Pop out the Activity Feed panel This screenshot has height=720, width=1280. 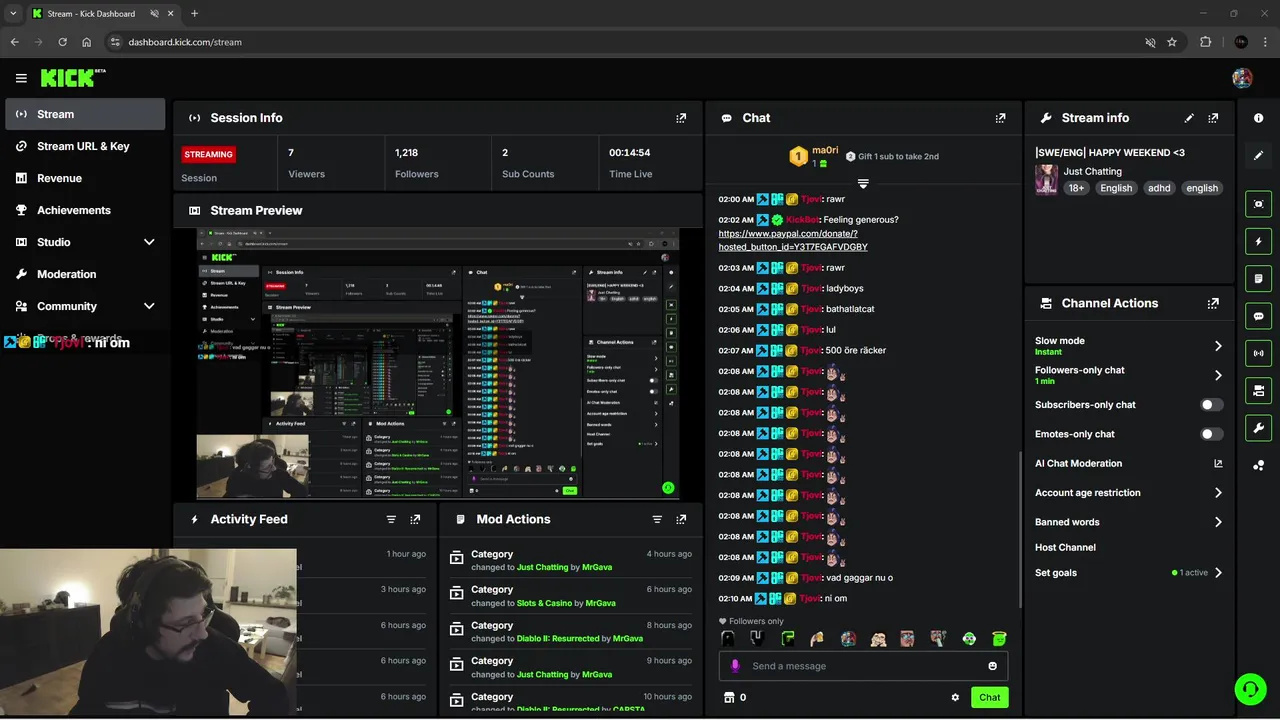tap(415, 519)
